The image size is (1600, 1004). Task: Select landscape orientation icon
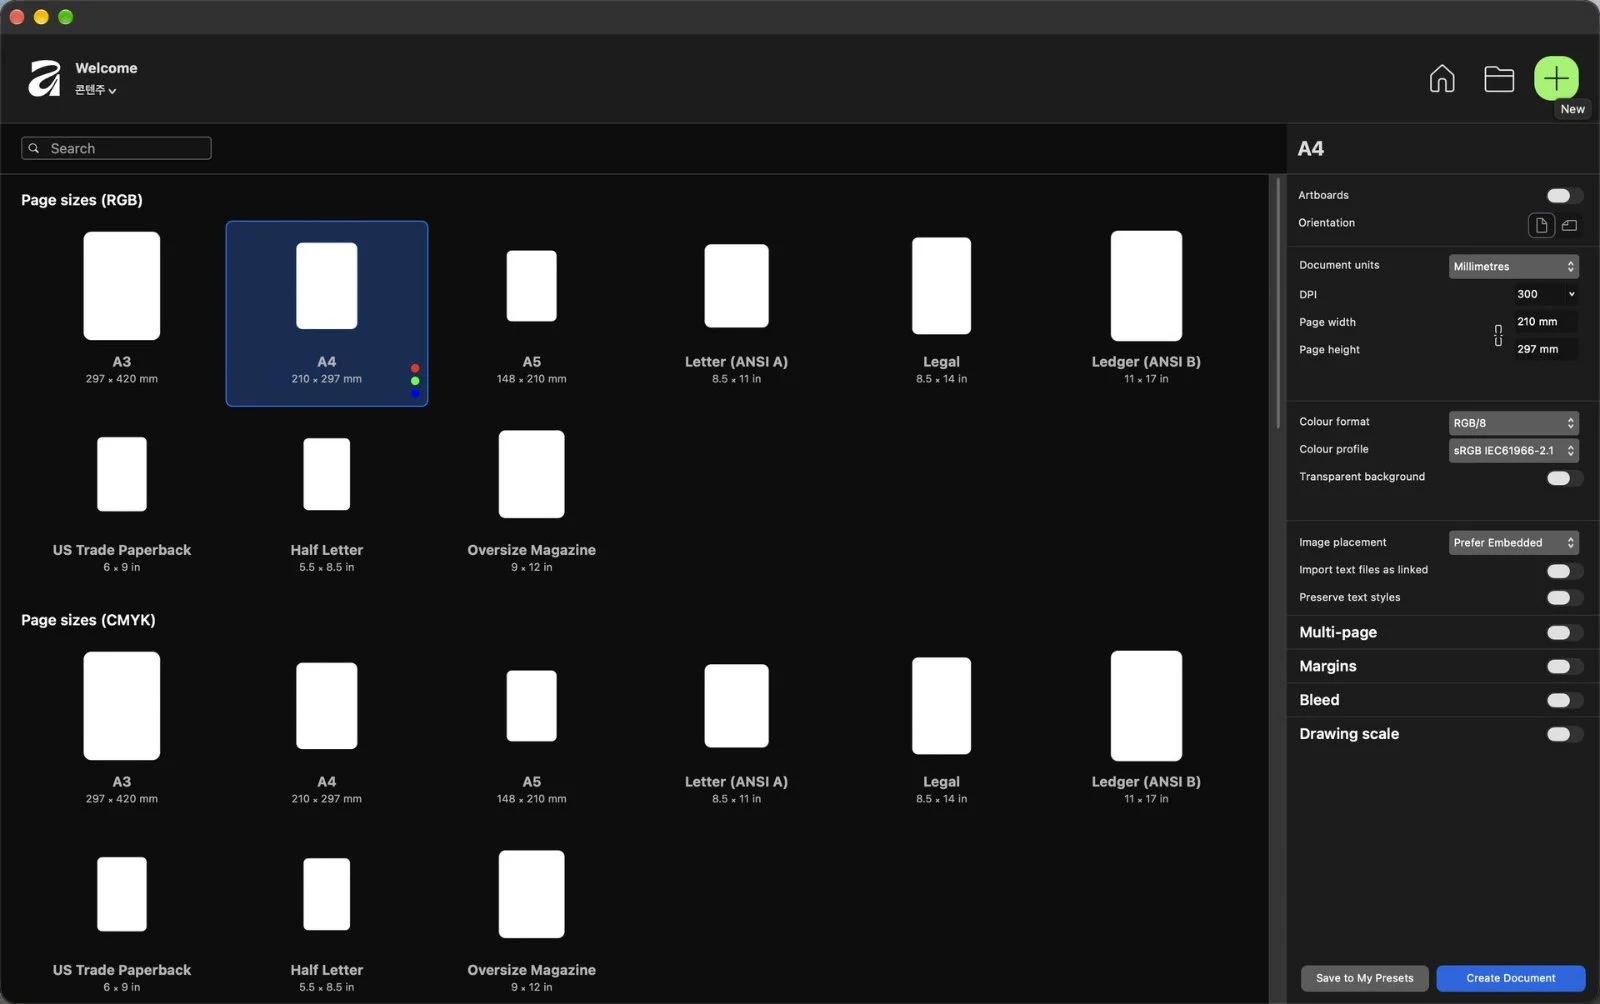tap(1570, 225)
